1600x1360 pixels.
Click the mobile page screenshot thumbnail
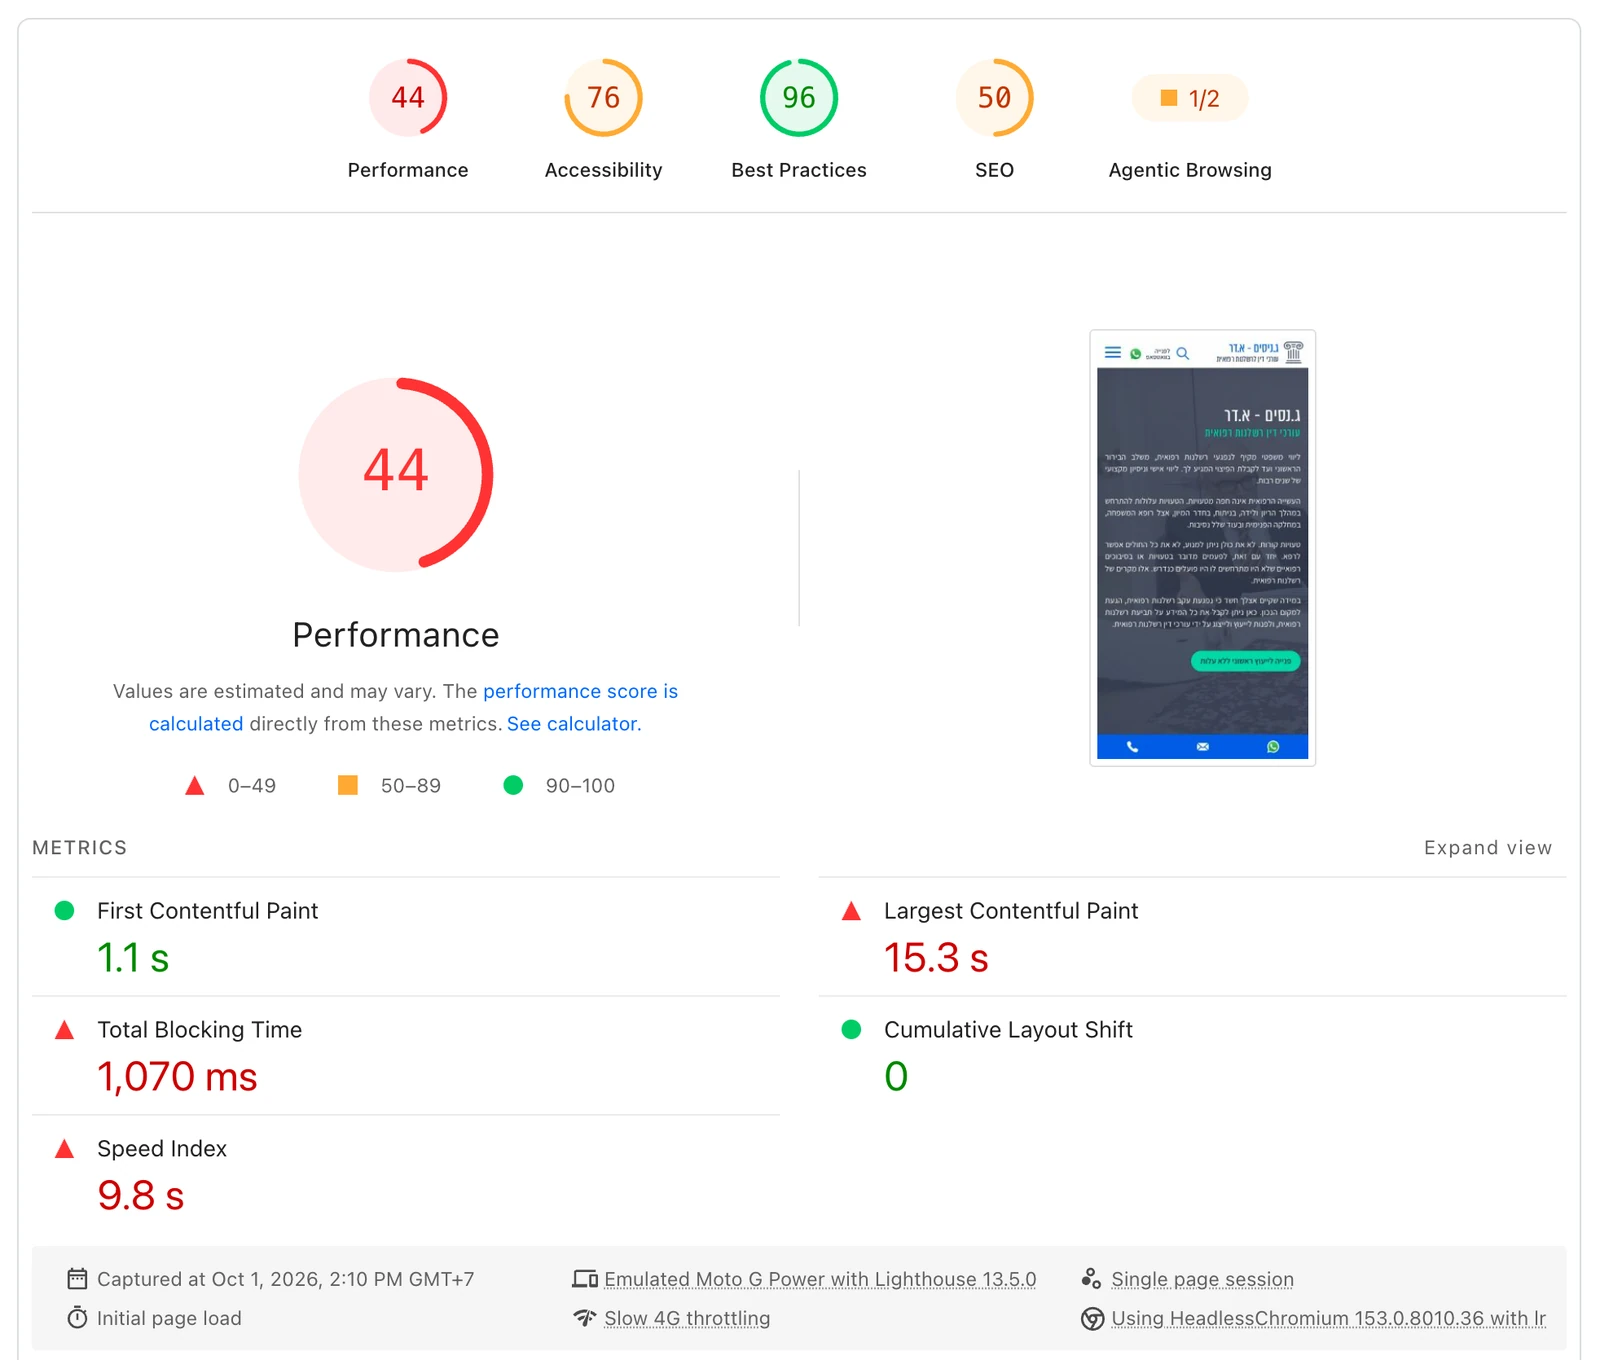tap(1202, 548)
